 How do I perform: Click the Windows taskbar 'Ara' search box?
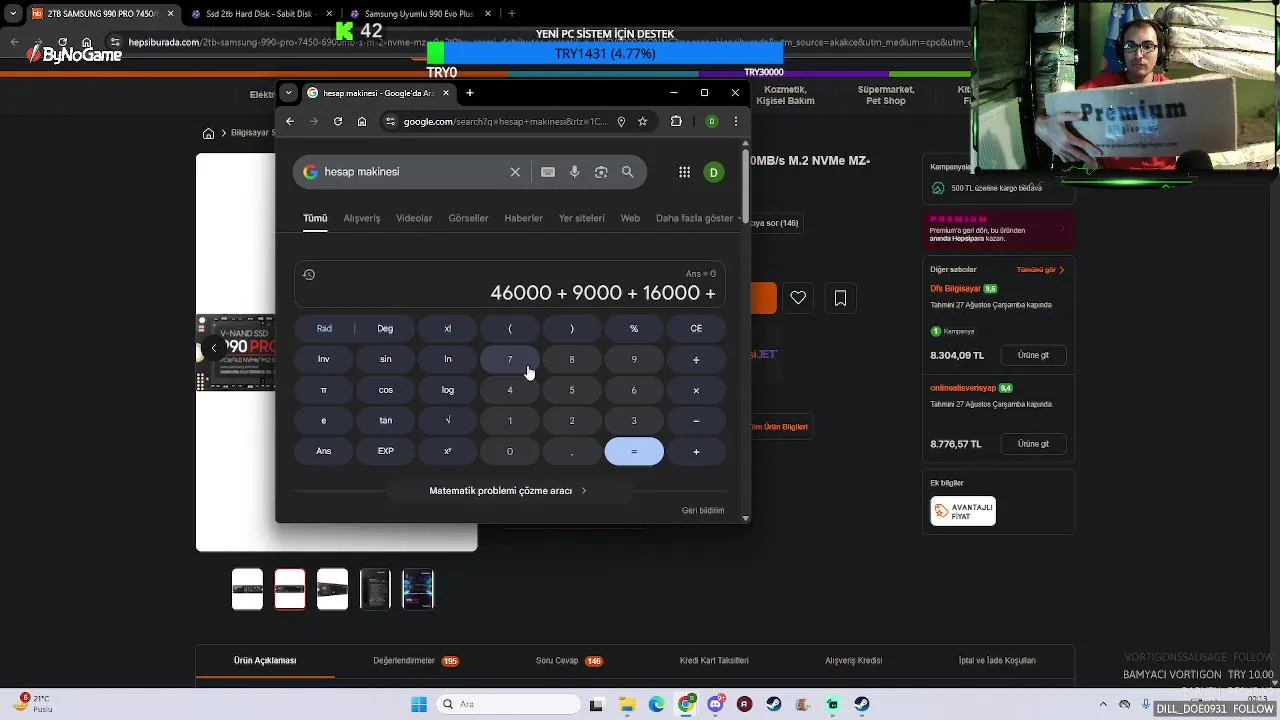(x=506, y=704)
